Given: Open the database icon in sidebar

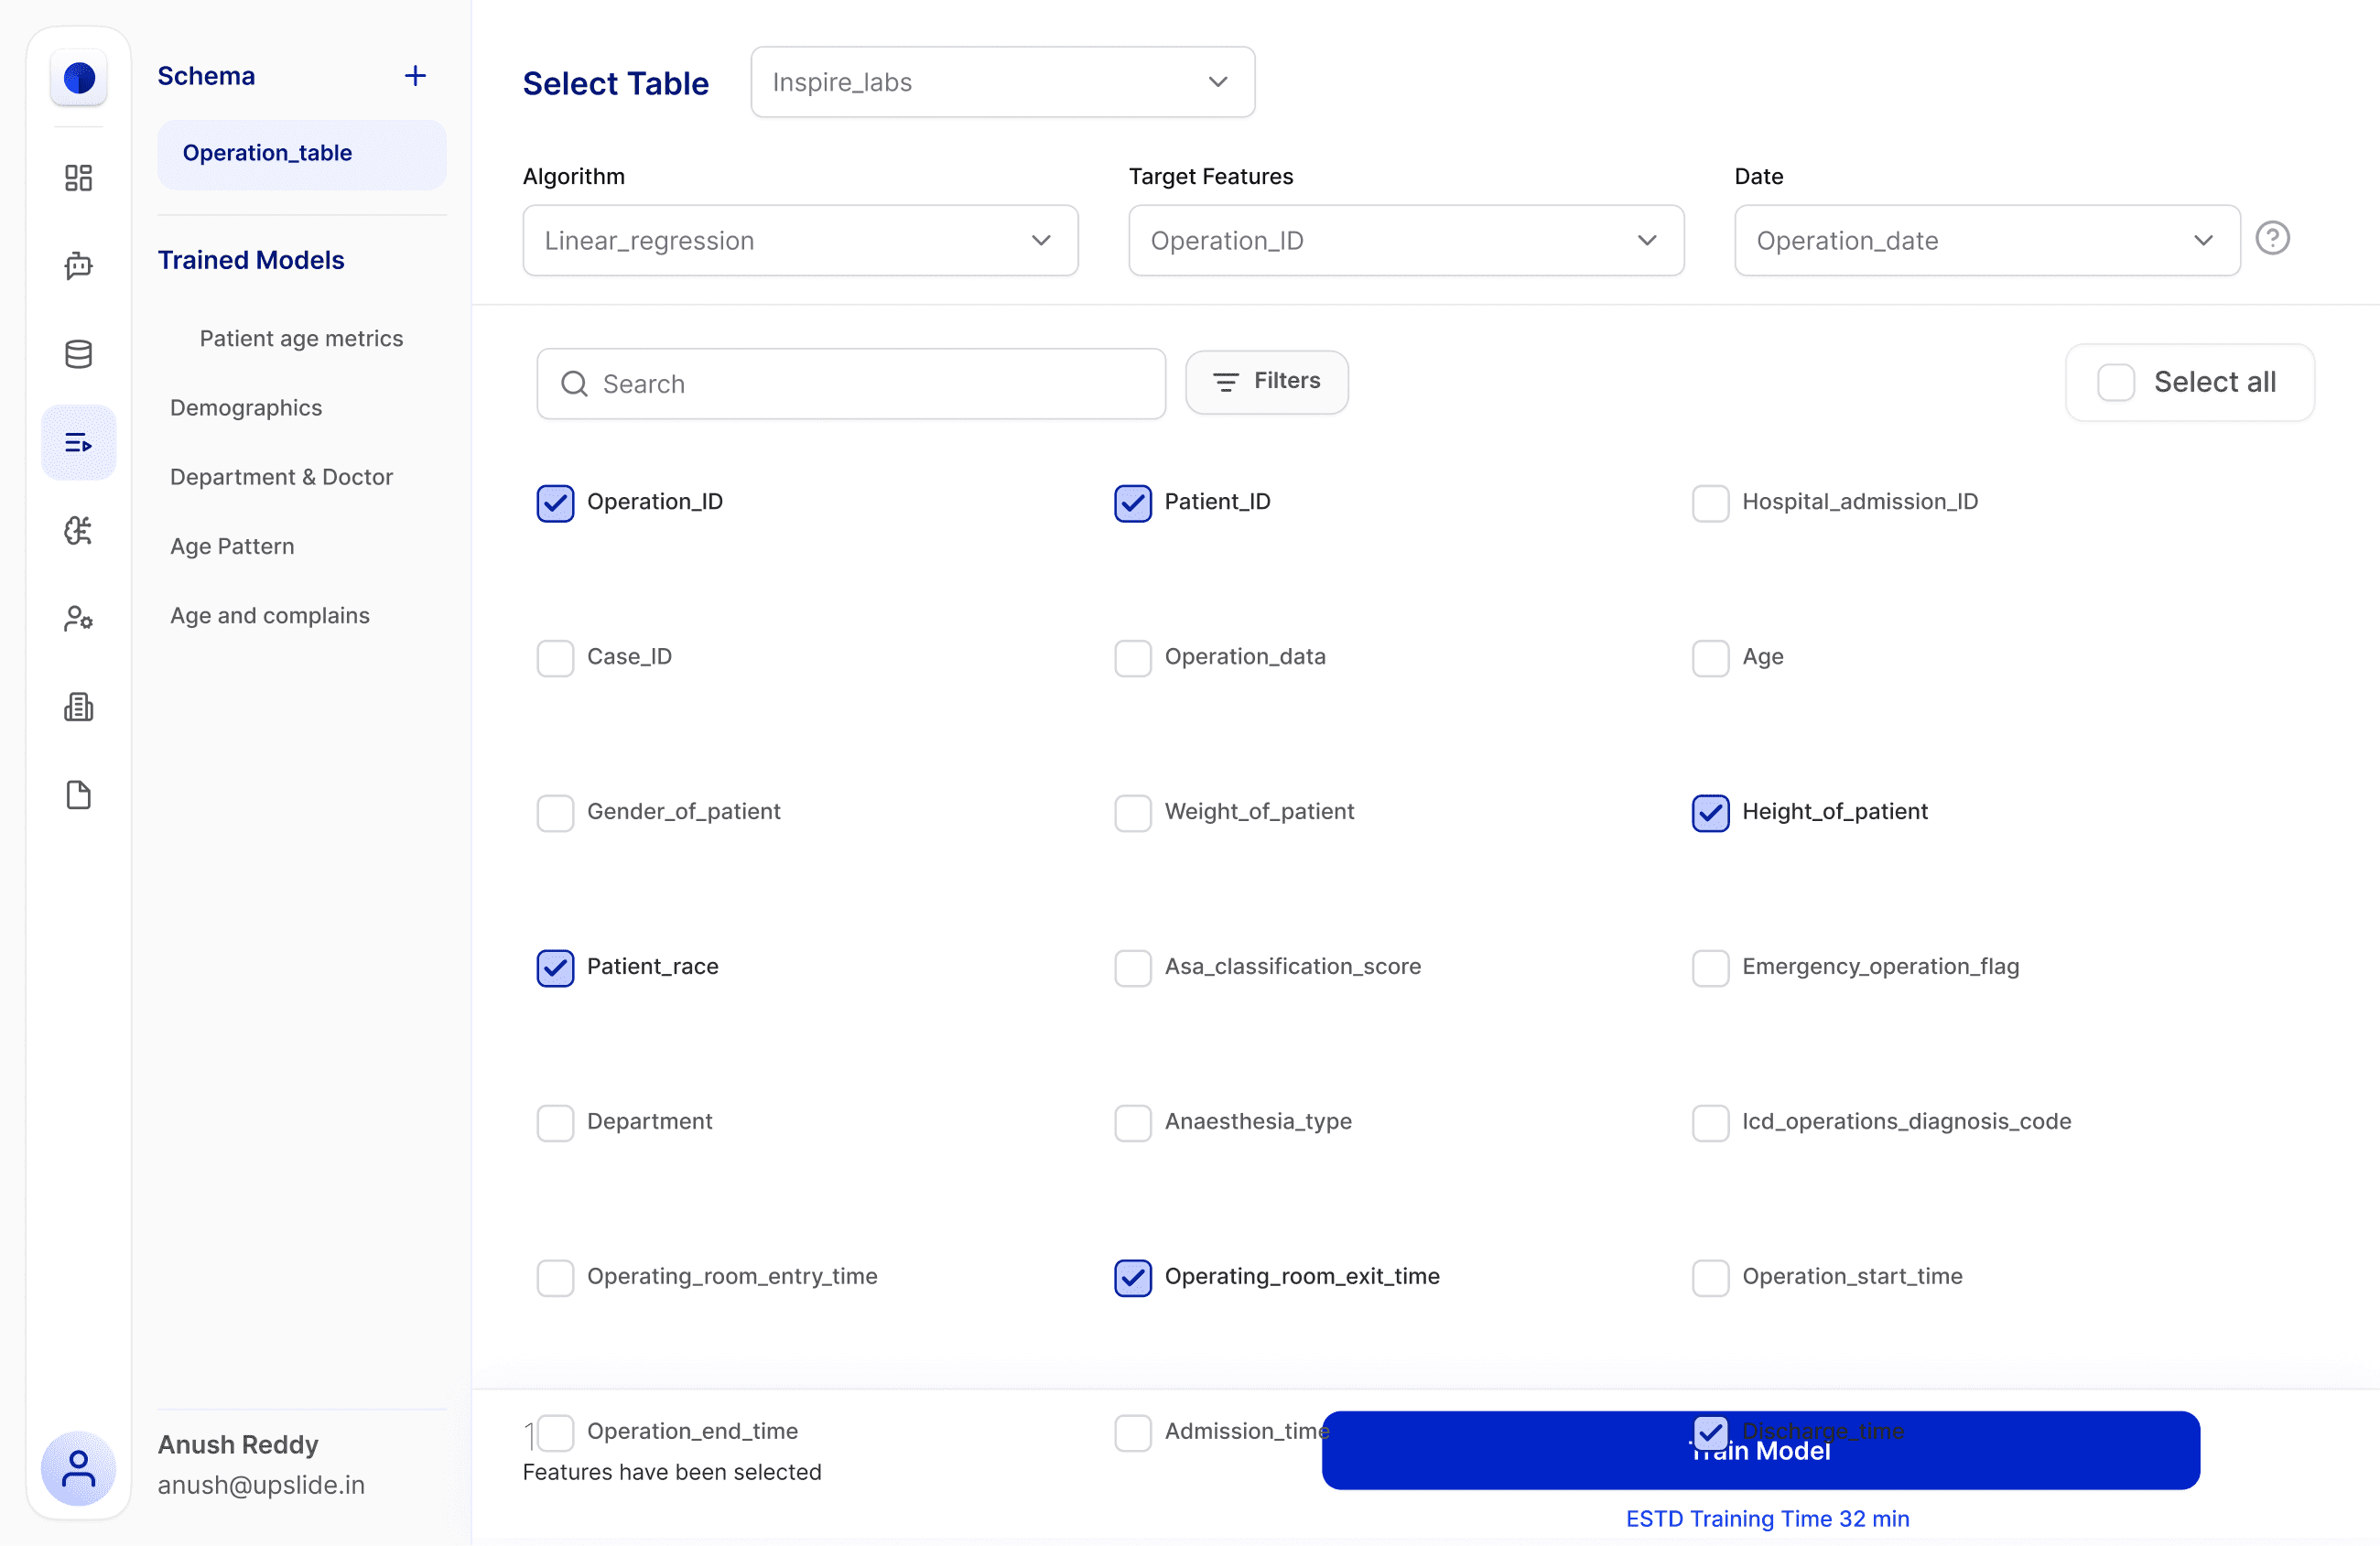Looking at the screenshot, I should click(78, 354).
